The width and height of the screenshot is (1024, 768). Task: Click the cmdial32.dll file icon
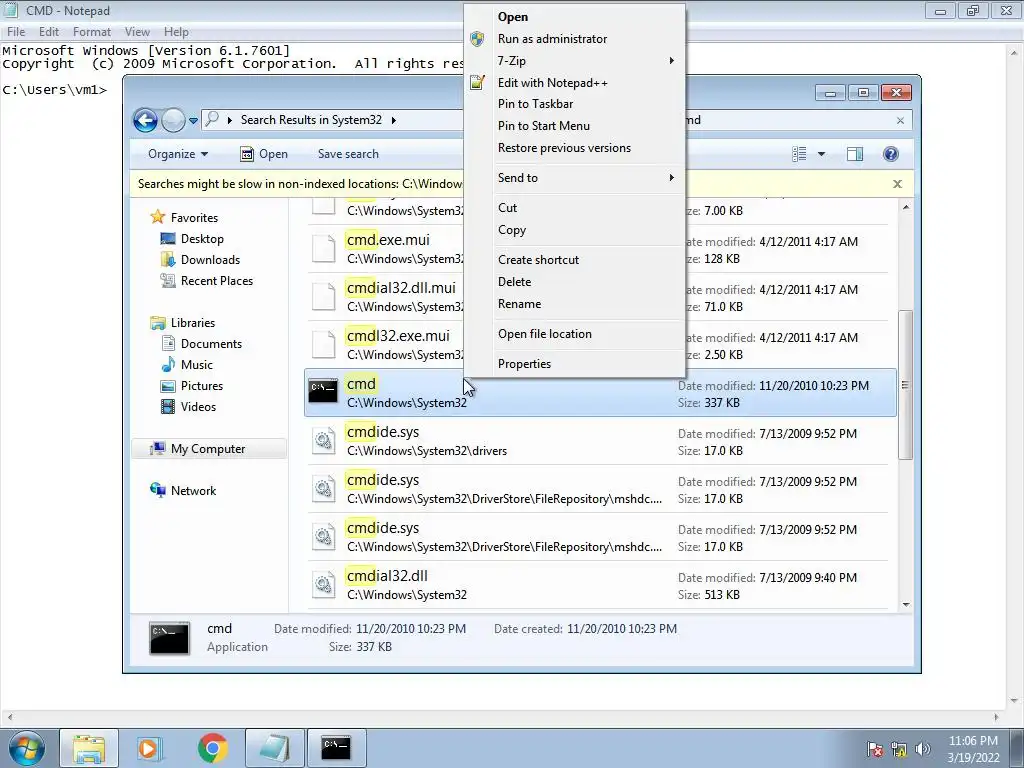(x=323, y=584)
